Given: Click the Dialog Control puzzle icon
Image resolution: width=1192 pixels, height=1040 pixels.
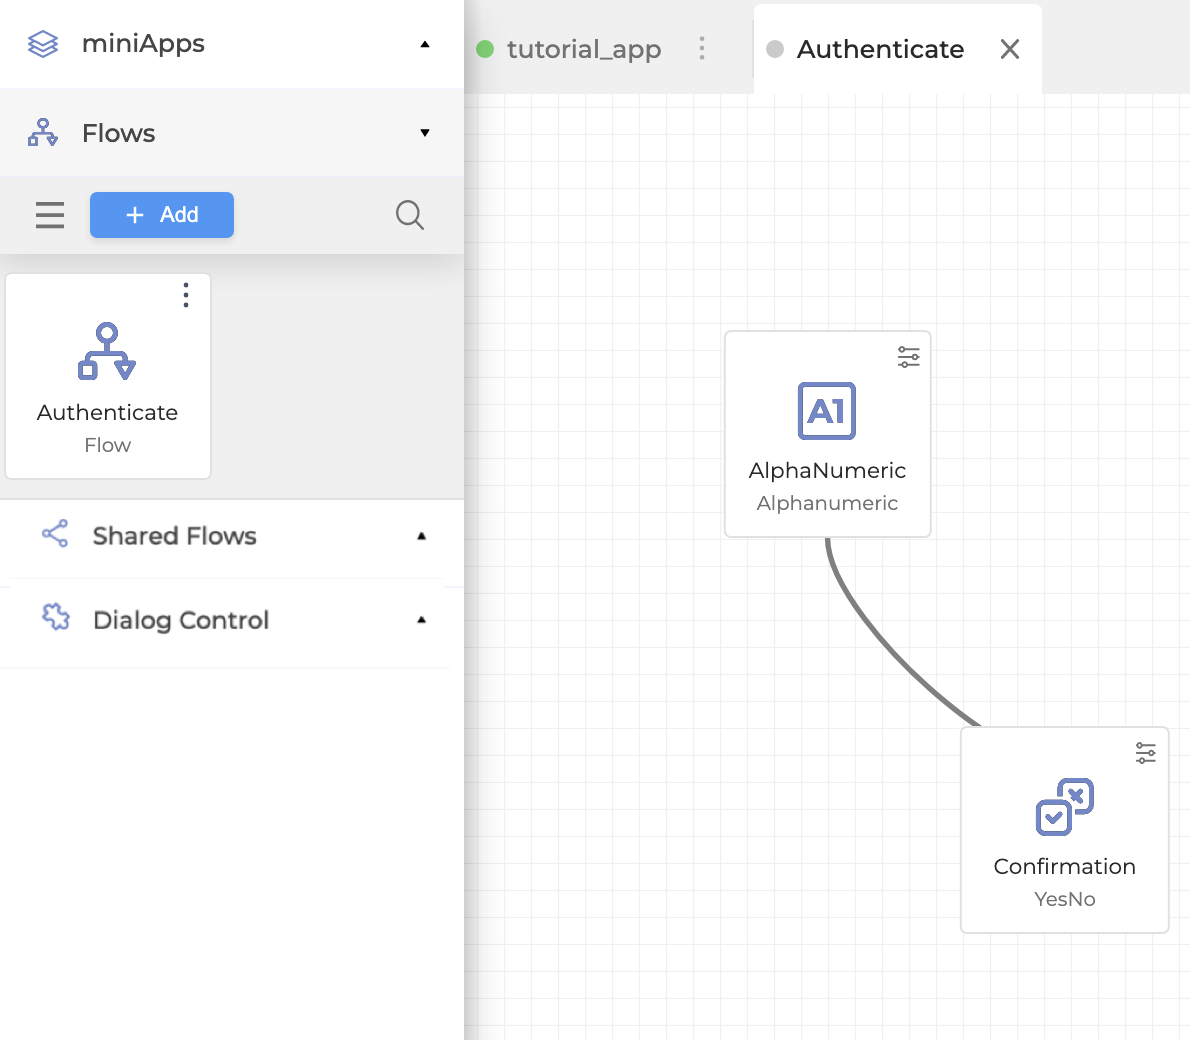Looking at the screenshot, I should click(x=56, y=618).
